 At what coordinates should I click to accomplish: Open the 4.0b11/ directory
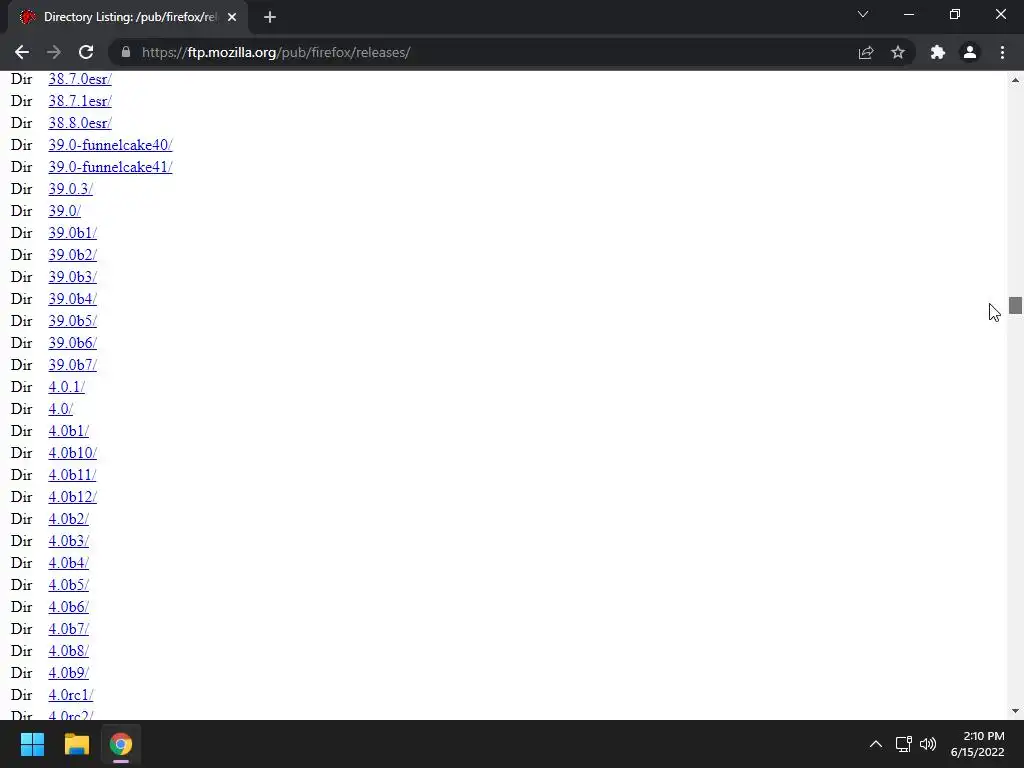click(x=72, y=475)
